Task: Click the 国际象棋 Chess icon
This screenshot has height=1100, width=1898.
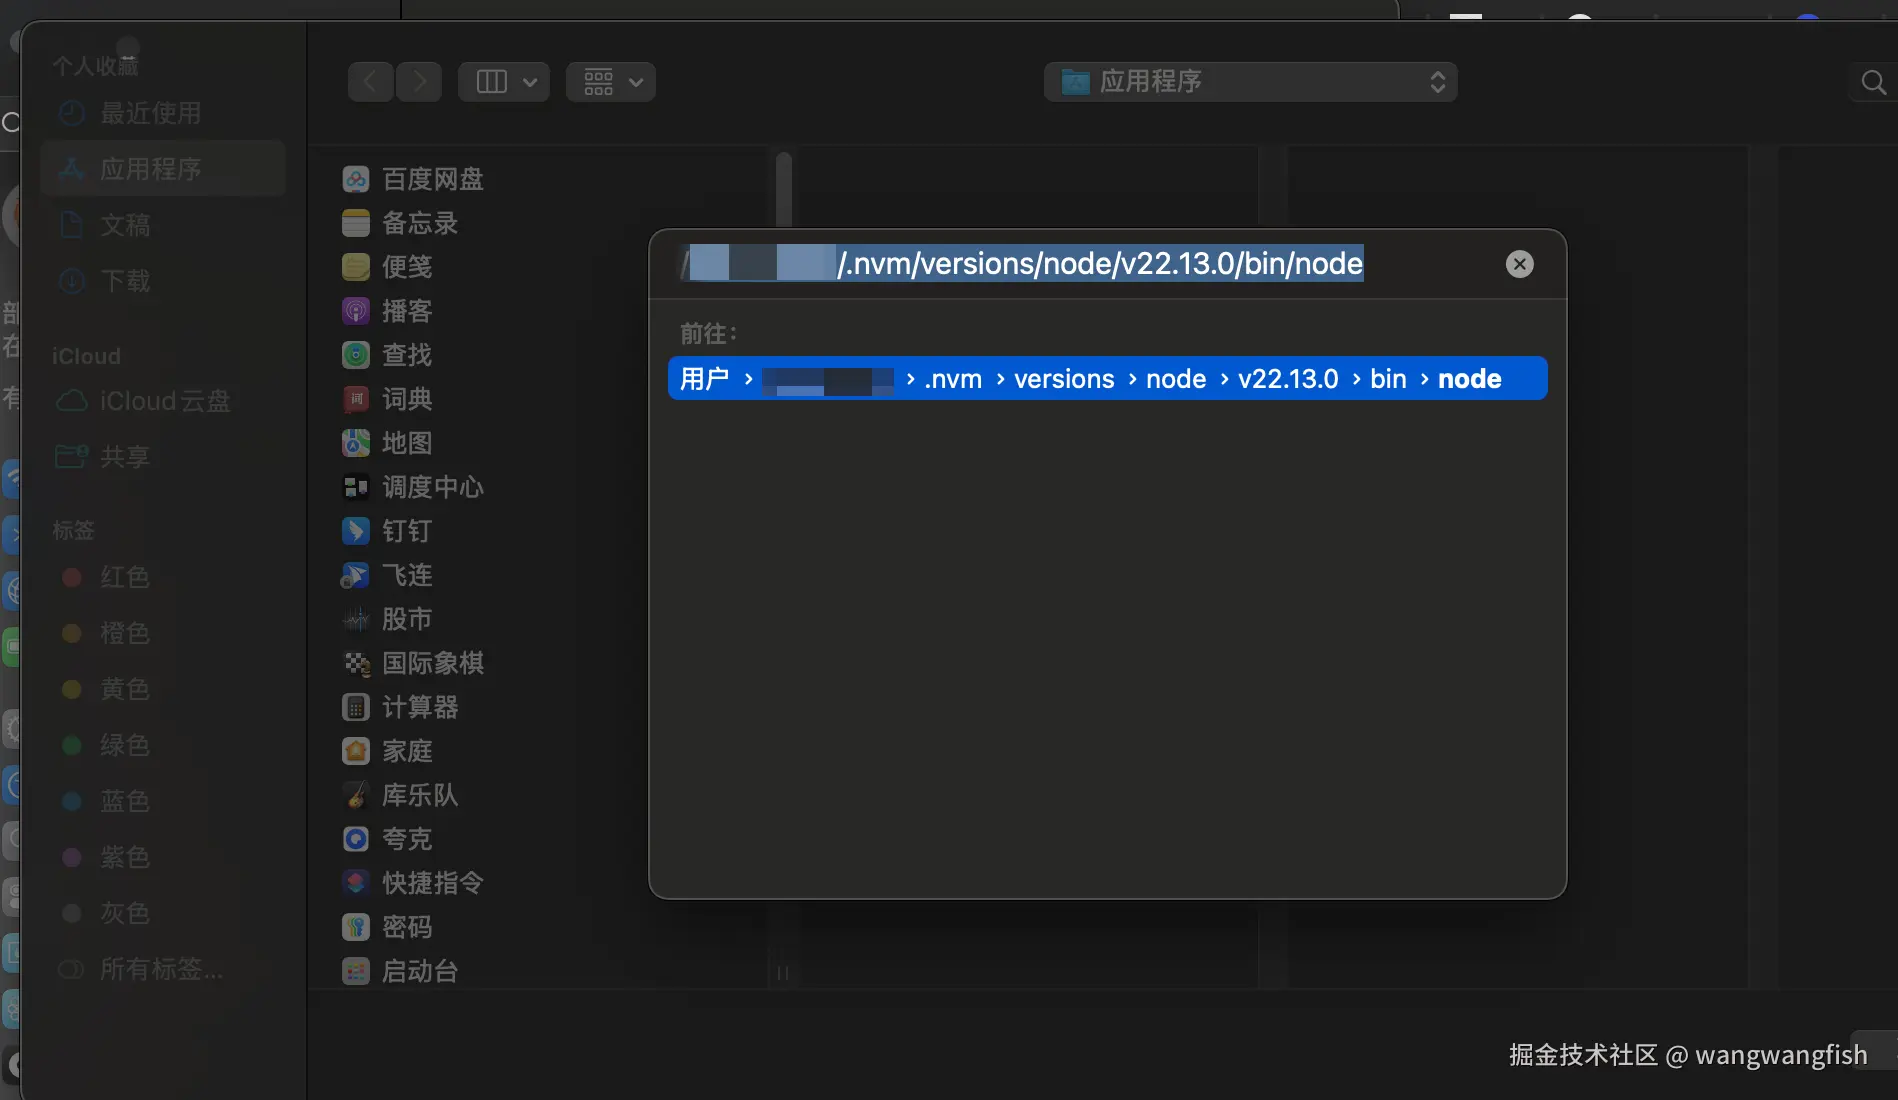Action: [356, 663]
